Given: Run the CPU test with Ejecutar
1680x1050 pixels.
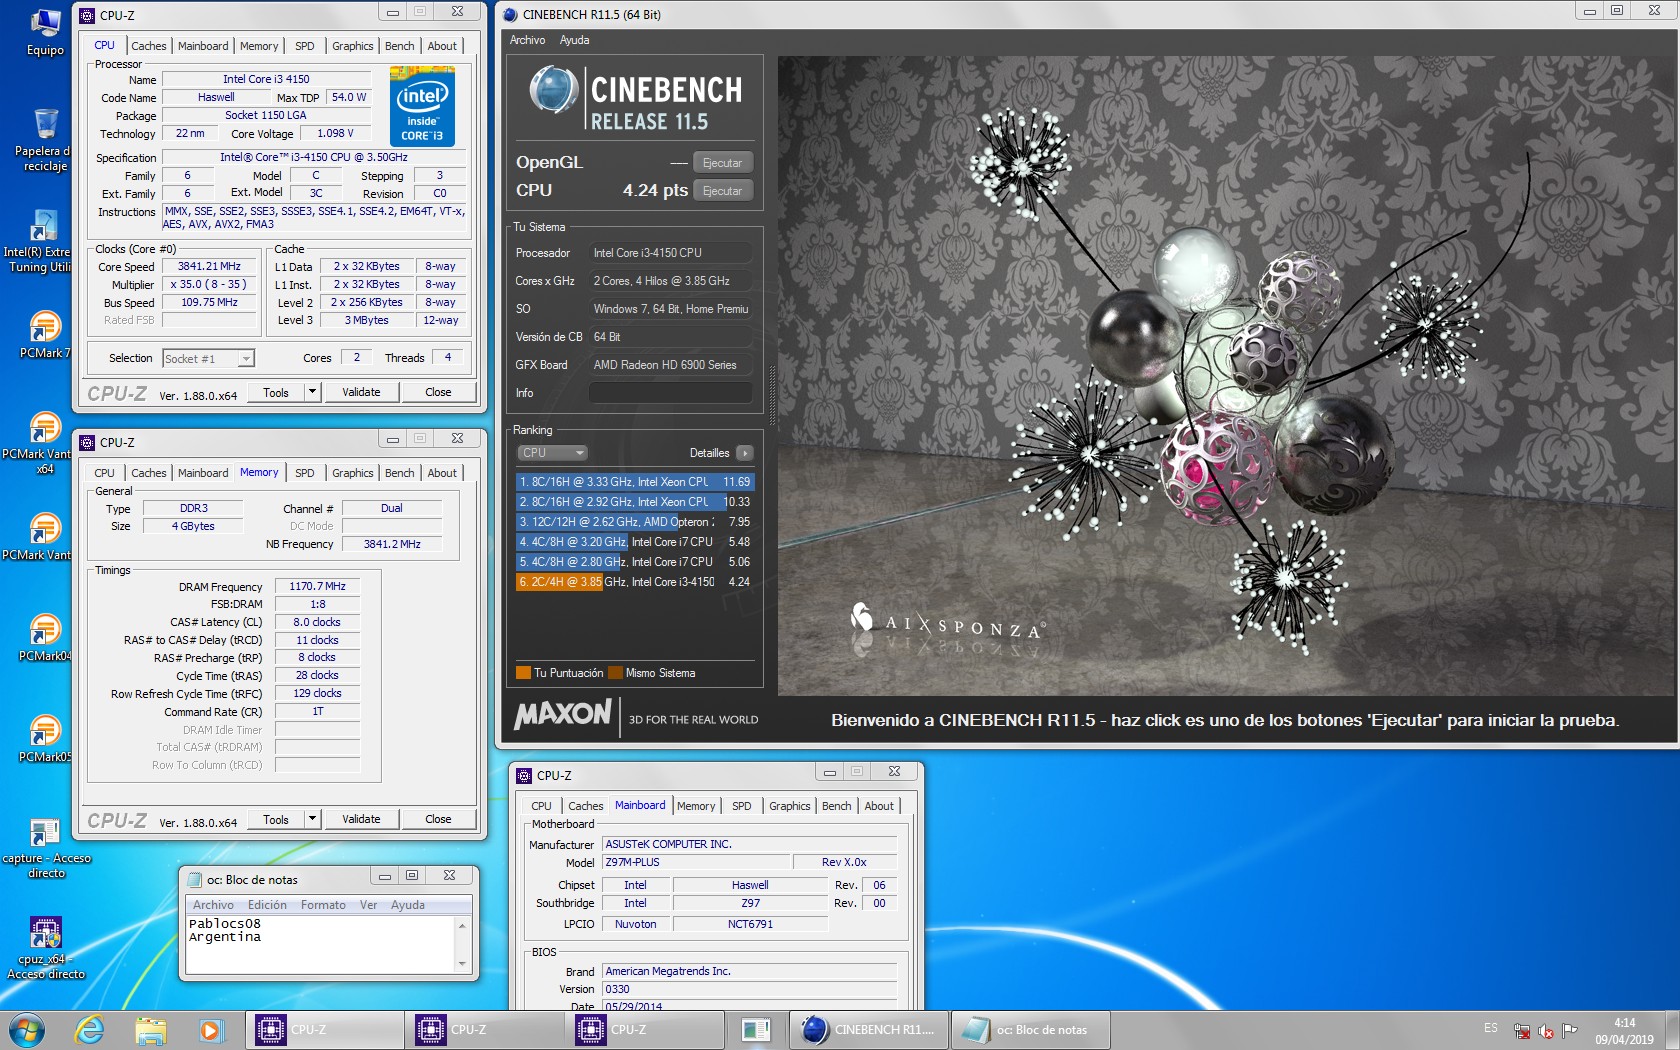Looking at the screenshot, I should pos(722,191).
